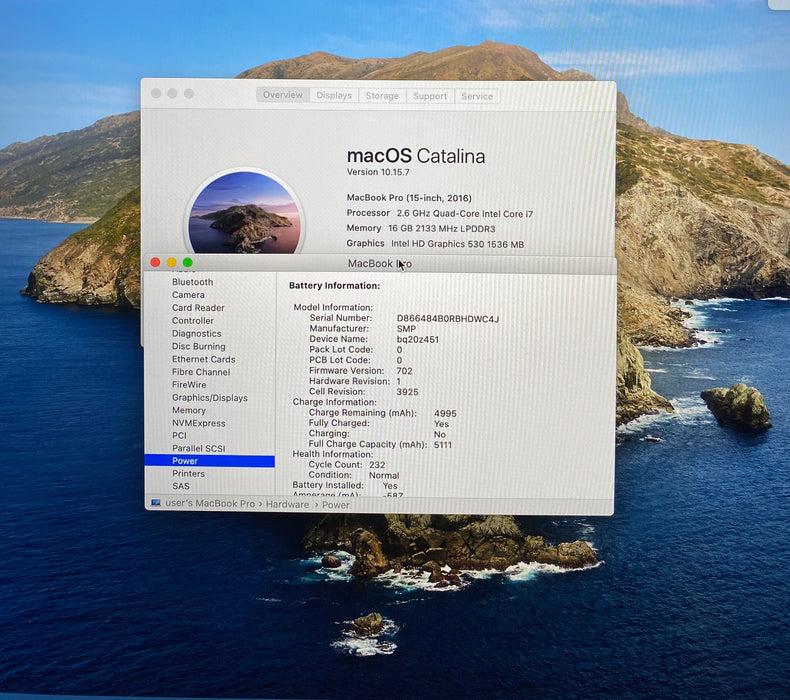Click the macOS Catalina island logo

(244, 212)
